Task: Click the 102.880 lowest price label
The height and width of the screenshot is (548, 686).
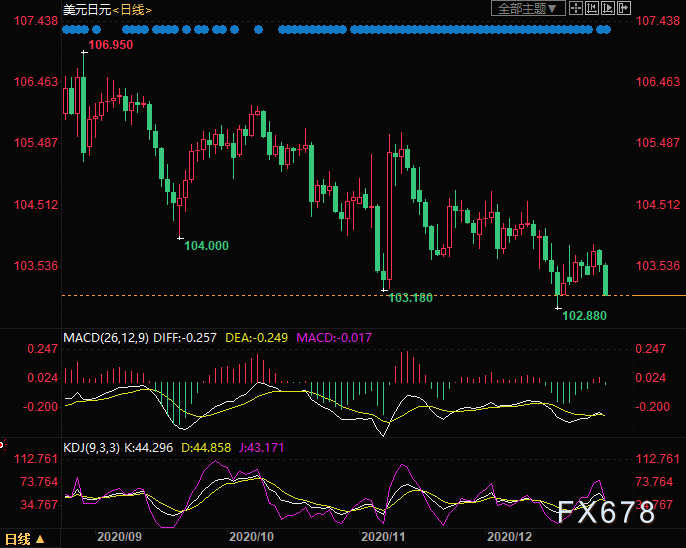Action: pos(585,315)
